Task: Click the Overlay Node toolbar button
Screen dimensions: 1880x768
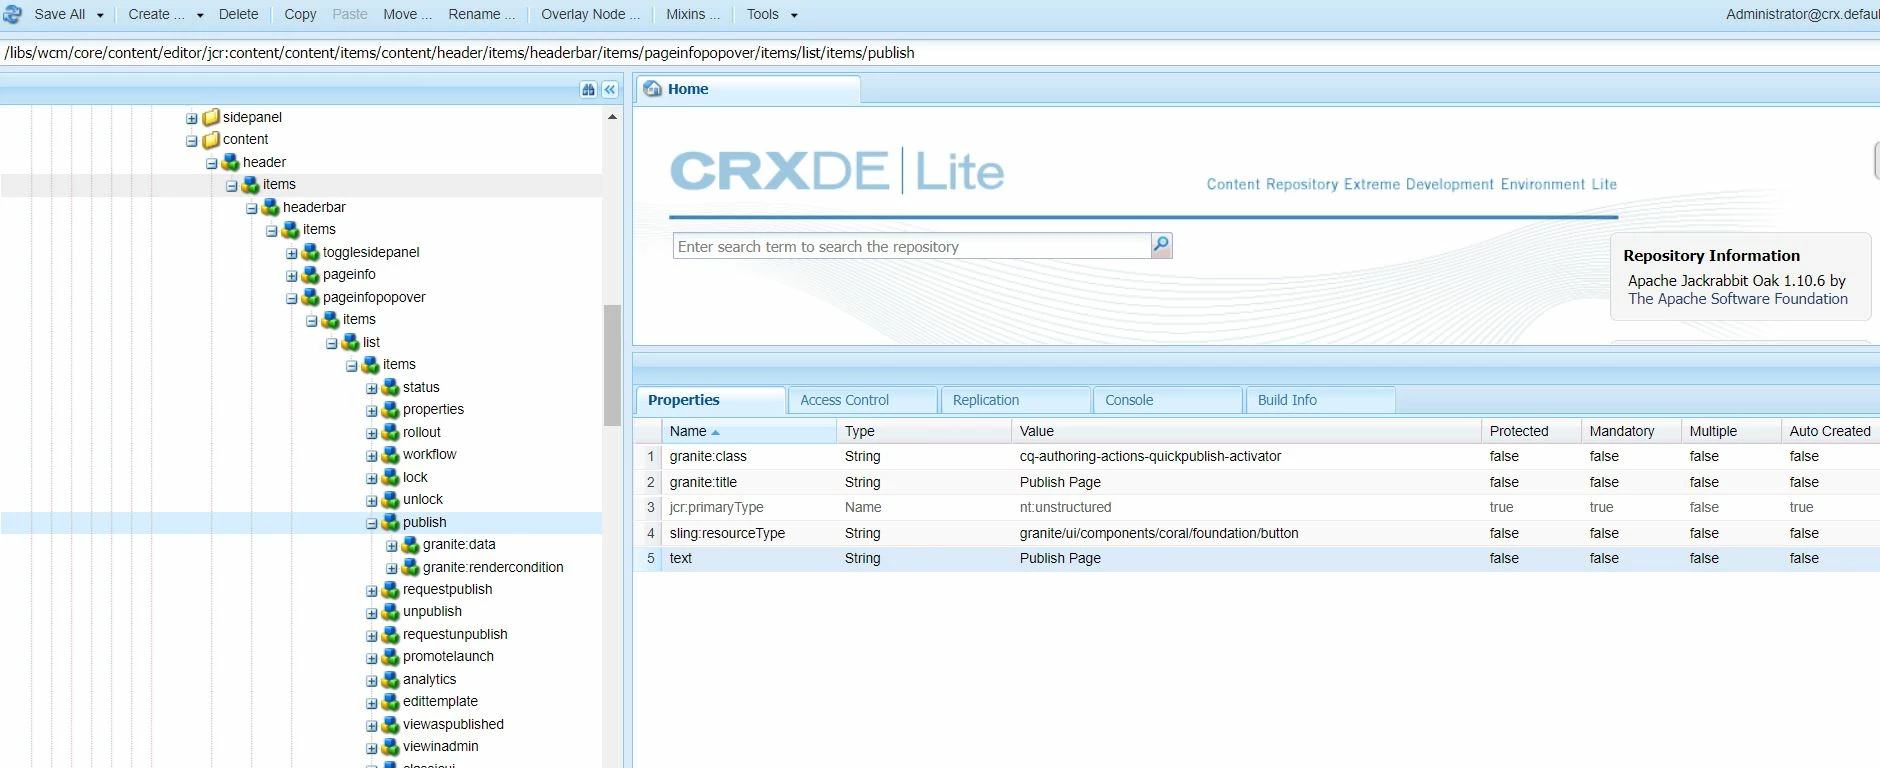Action: [590, 14]
